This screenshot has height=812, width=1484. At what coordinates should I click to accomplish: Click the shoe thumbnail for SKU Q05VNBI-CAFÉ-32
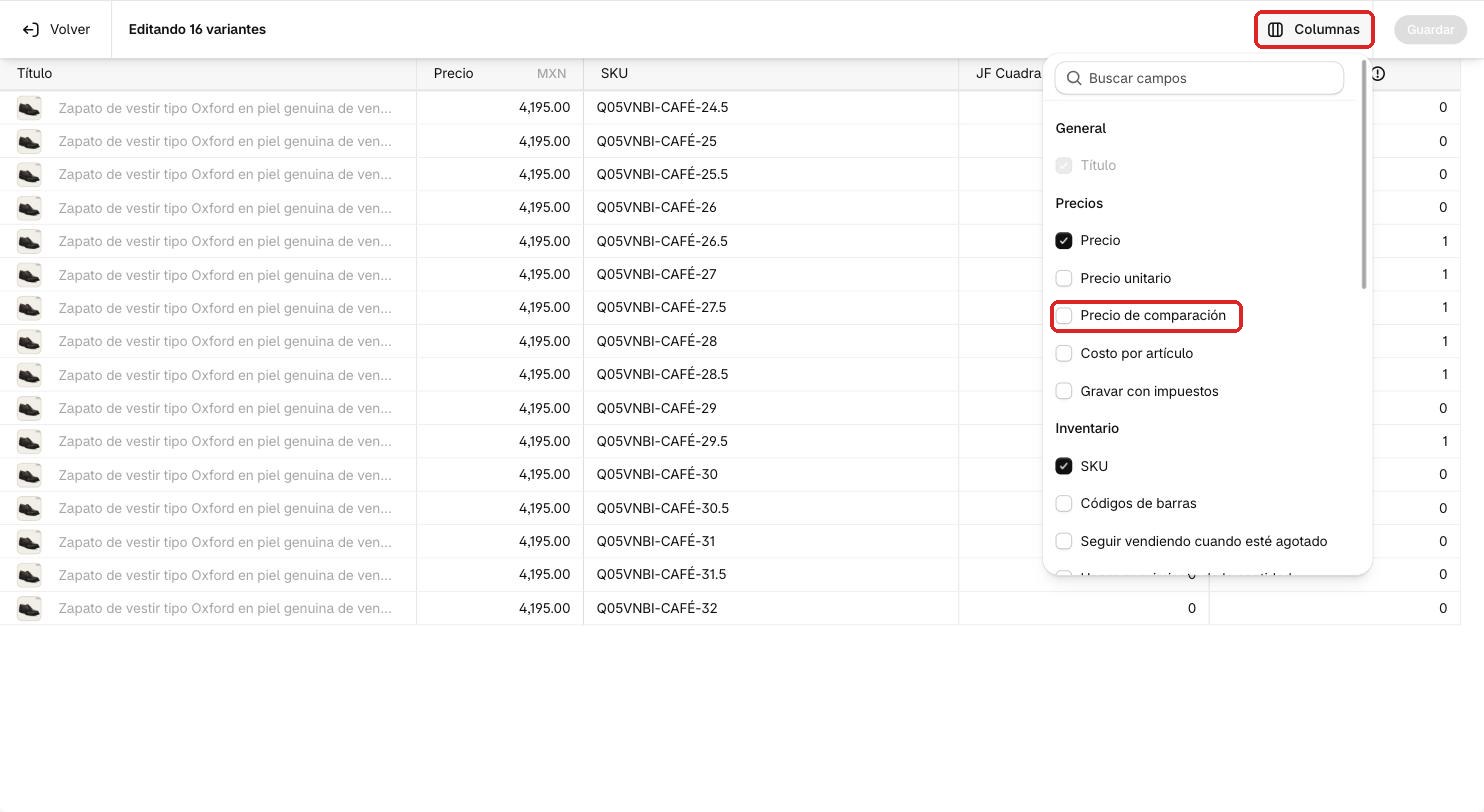(29, 608)
